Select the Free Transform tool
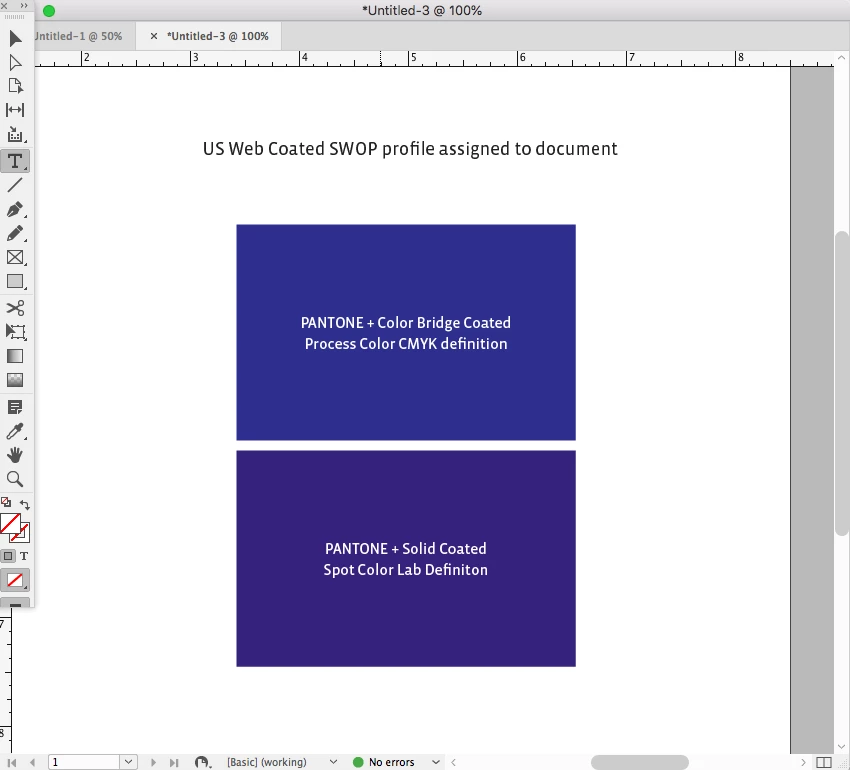The height and width of the screenshot is (770, 850). pos(15,332)
